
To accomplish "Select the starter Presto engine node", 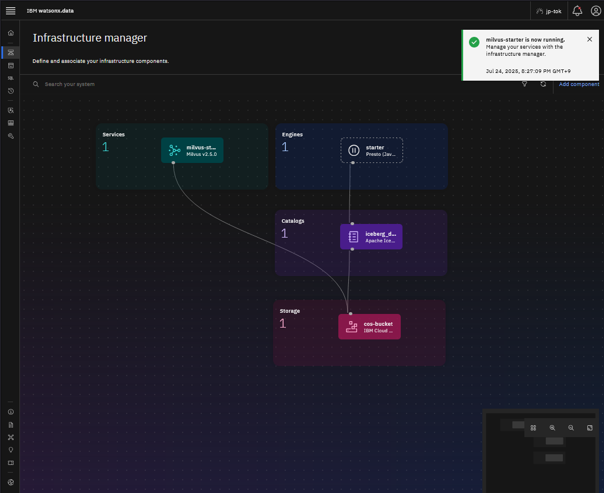I will [371, 150].
